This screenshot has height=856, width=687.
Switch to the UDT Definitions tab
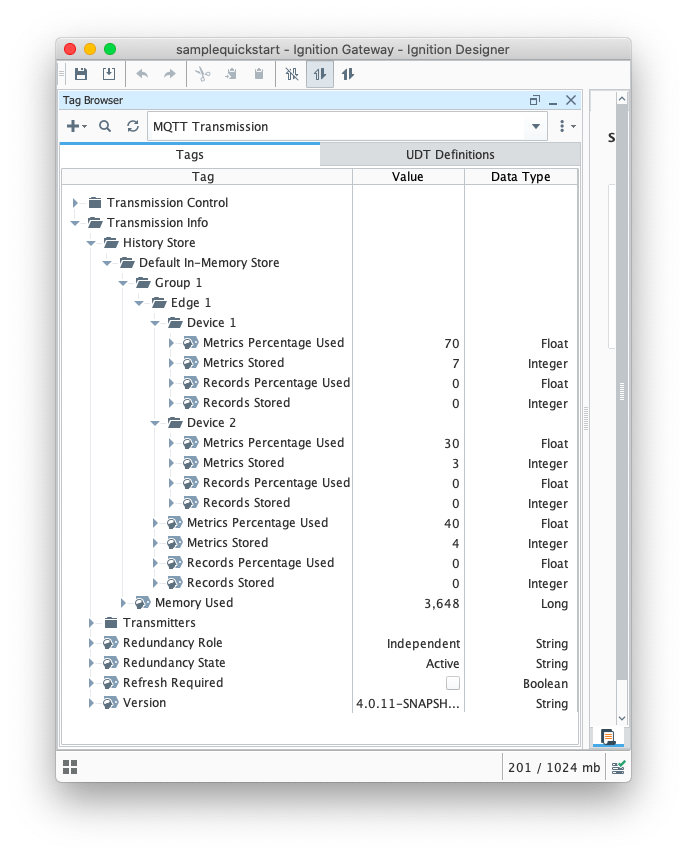click(449, 154)
